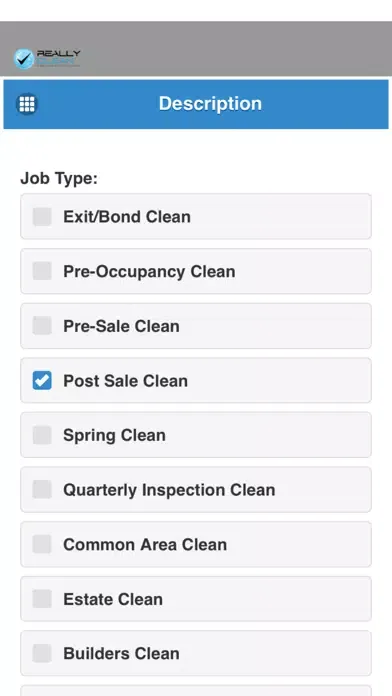
Task: Select the Estate Clean checkbox
Action: click(x=42, y=599)
